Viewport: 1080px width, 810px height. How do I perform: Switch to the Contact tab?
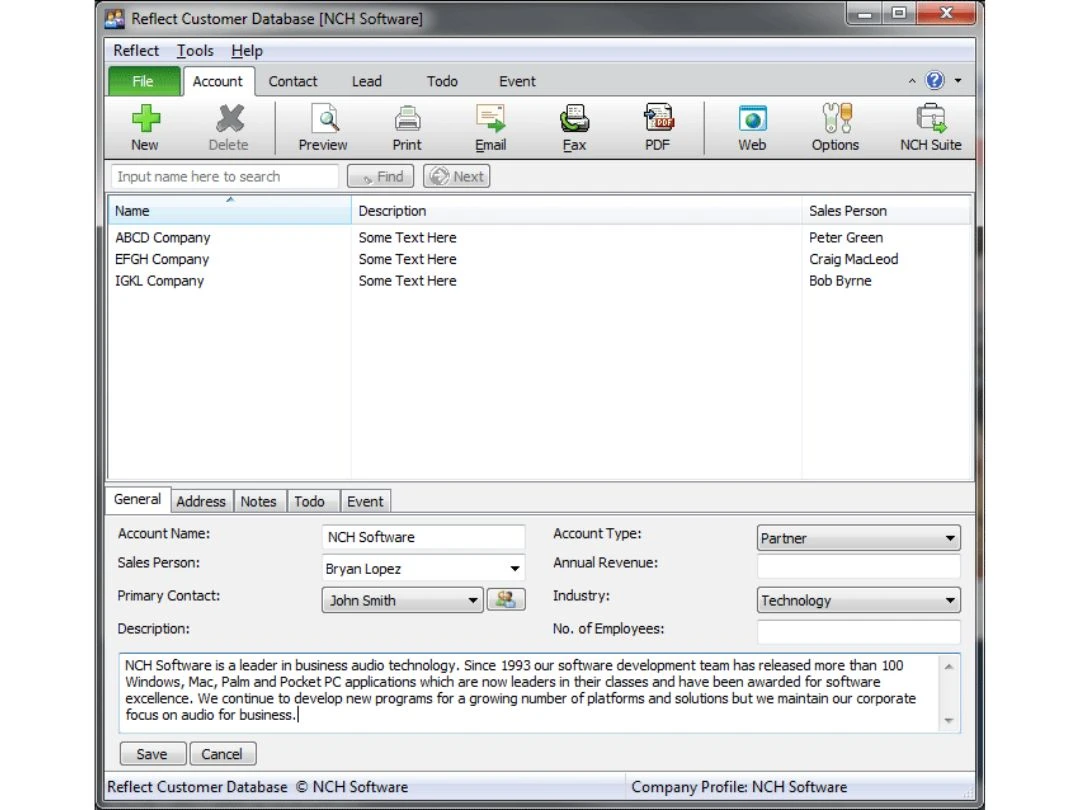[x=293, y=81]
